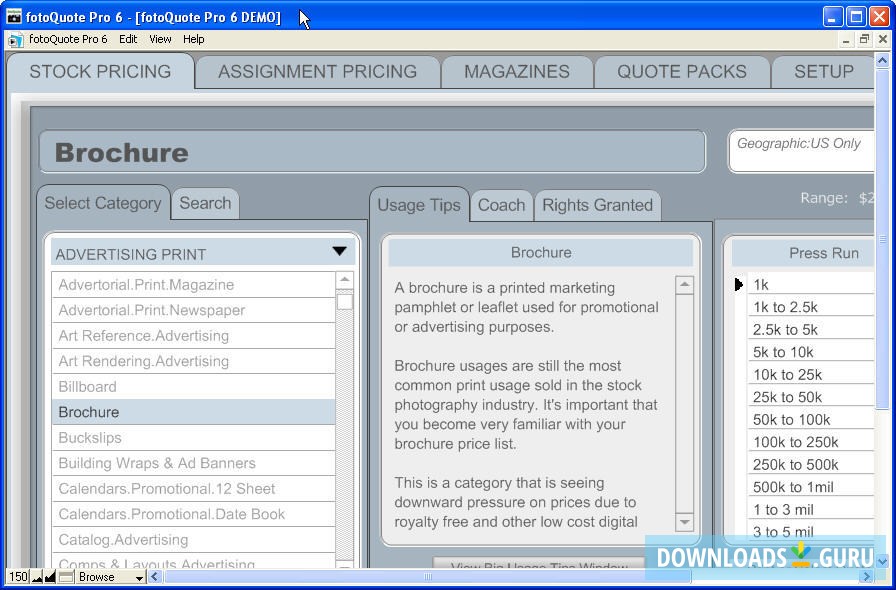896x590 pixels.
Task: Restore the inner document window
Action: coord(864,39)
